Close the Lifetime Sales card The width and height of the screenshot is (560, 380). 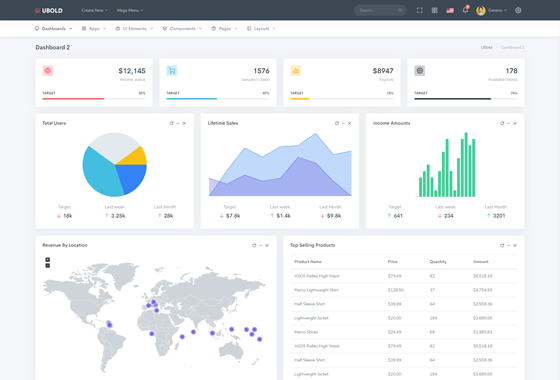click(350, 123)
